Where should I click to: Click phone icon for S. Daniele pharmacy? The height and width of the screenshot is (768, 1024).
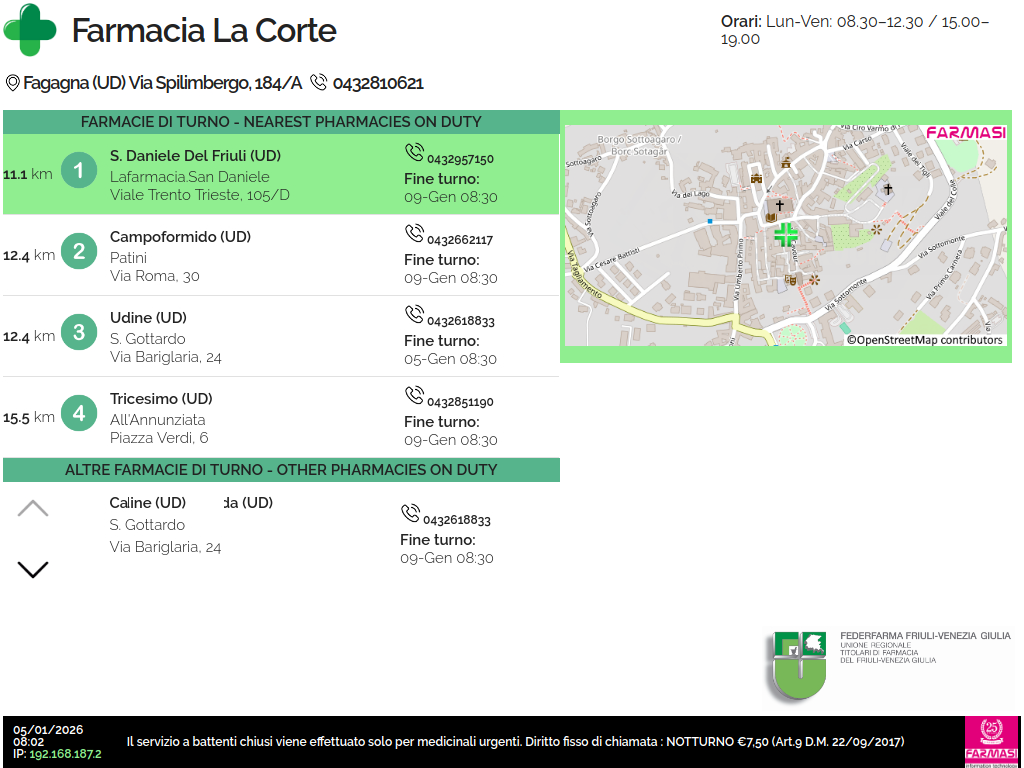click(x=414, y=153)
